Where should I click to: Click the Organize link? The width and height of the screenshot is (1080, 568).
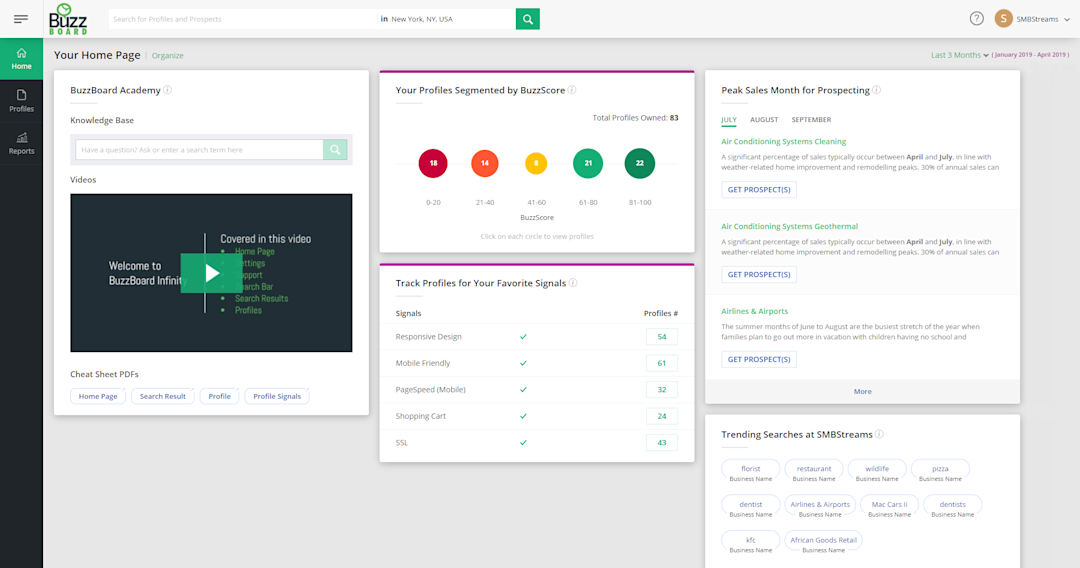(167, 56)
